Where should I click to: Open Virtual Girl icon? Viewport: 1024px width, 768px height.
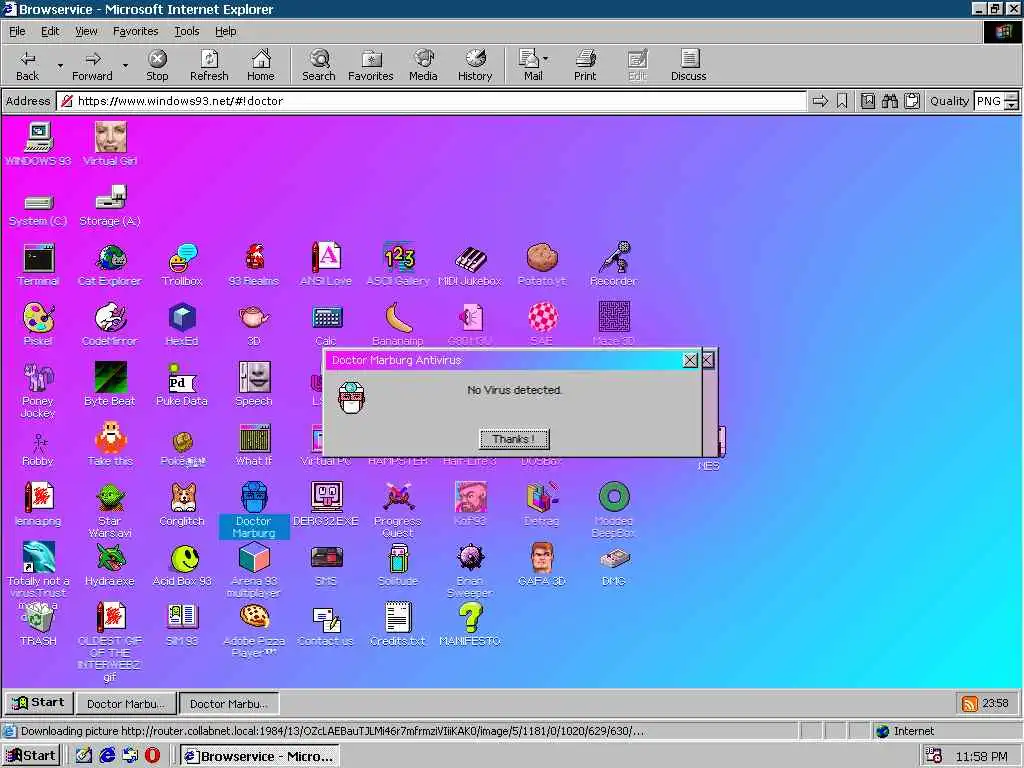tap(110, 144)
